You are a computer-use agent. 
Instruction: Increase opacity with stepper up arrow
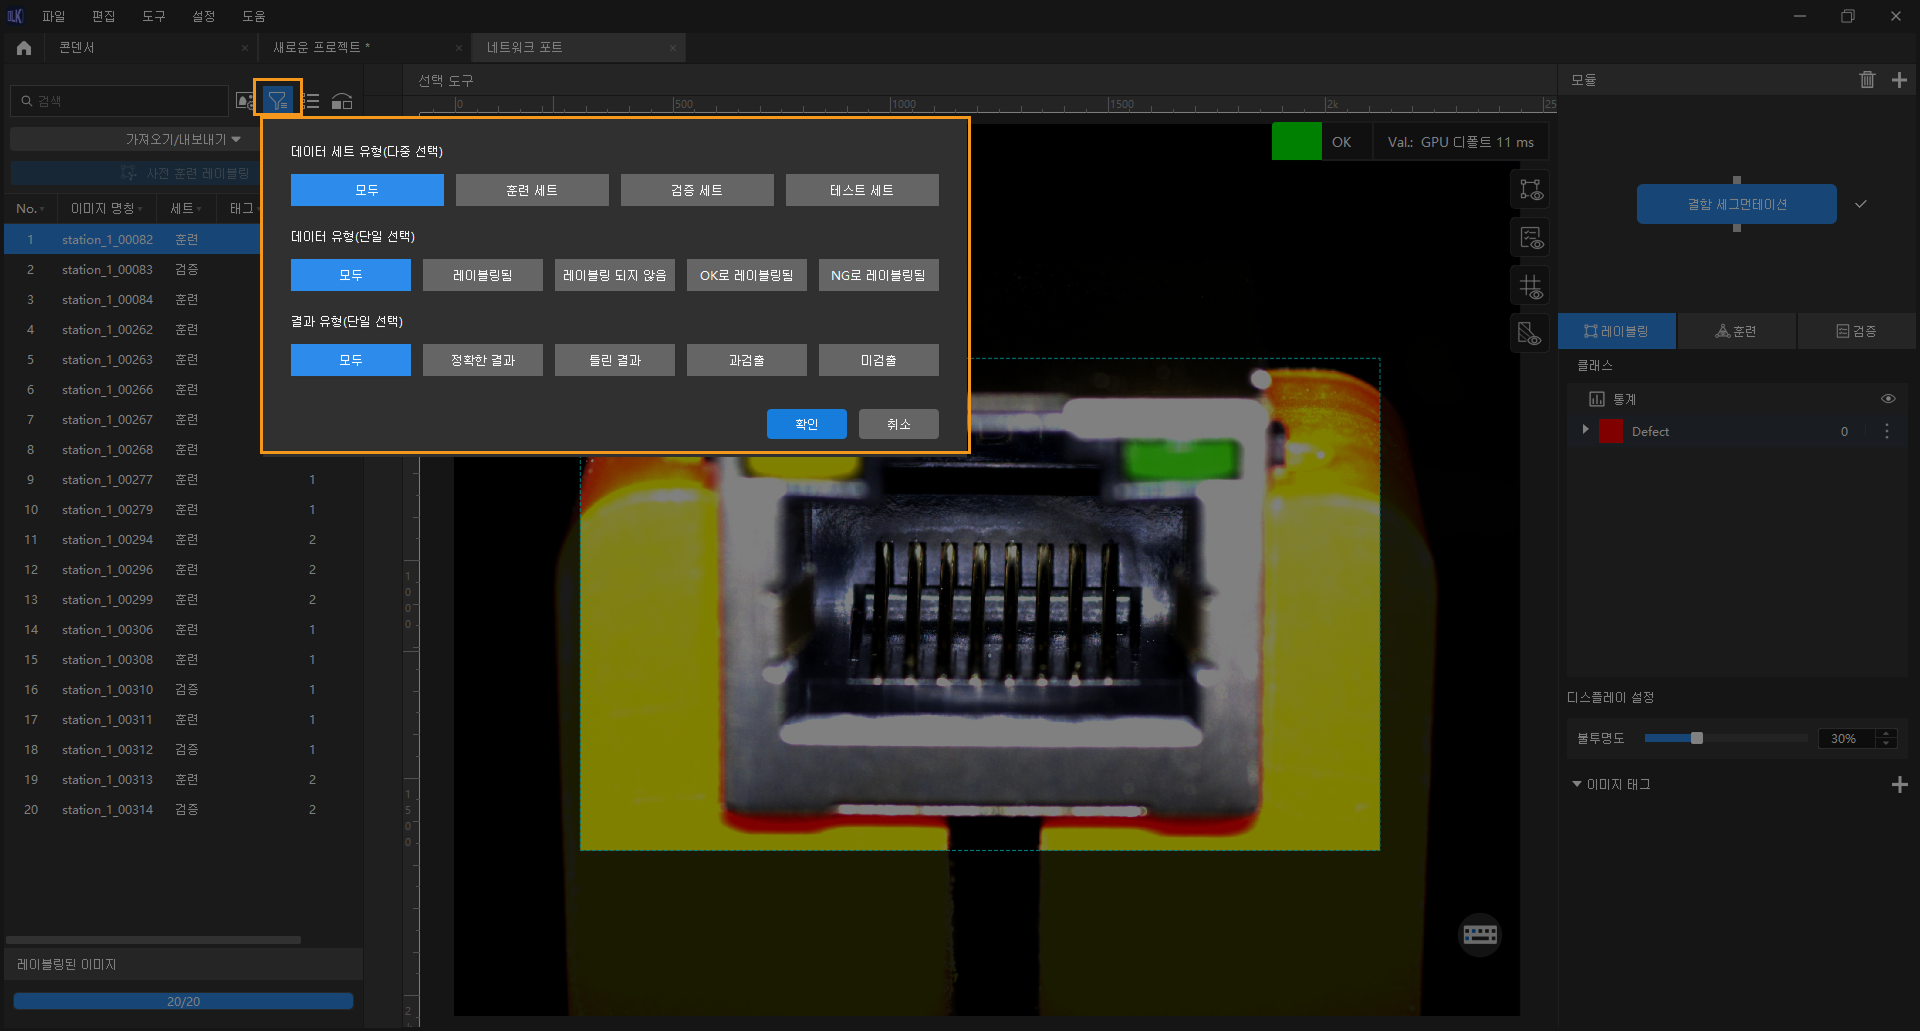point(1886,733)
